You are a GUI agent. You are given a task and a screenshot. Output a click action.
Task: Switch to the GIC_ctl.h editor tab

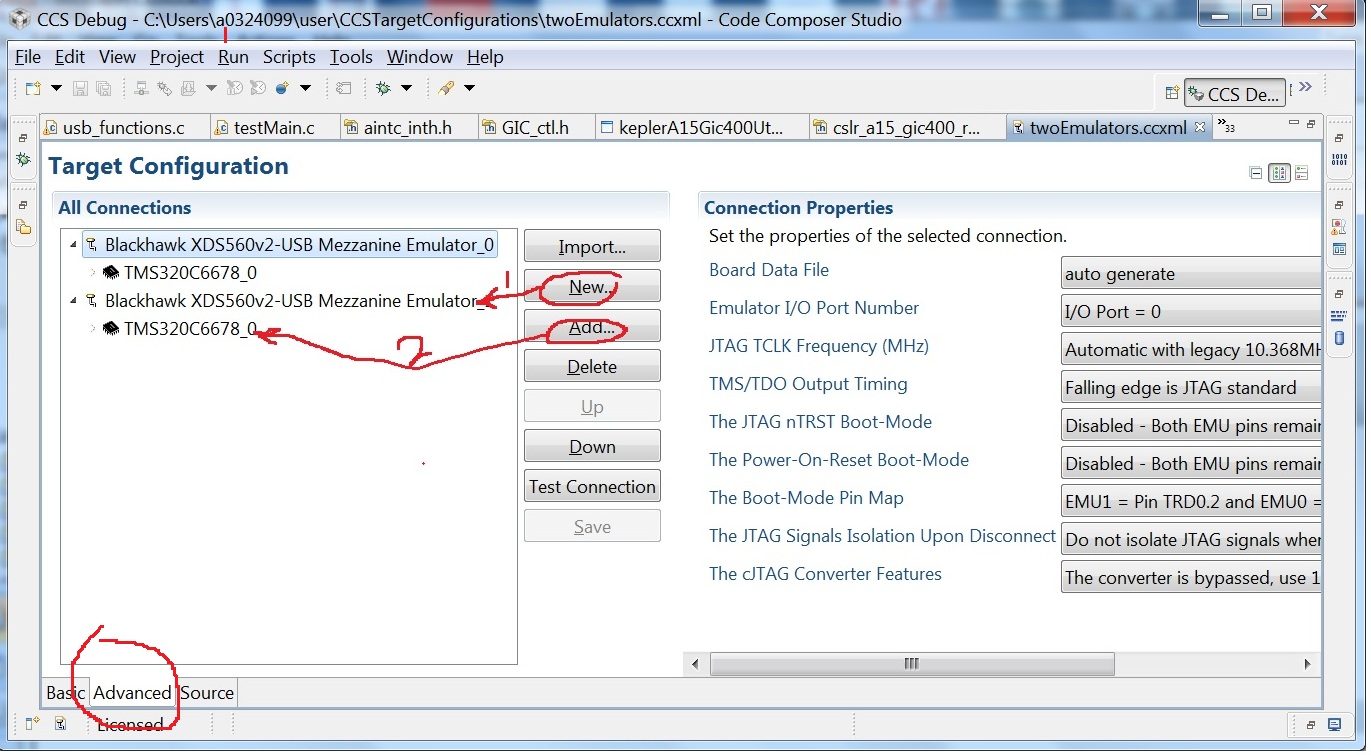(x=535, y=128)
